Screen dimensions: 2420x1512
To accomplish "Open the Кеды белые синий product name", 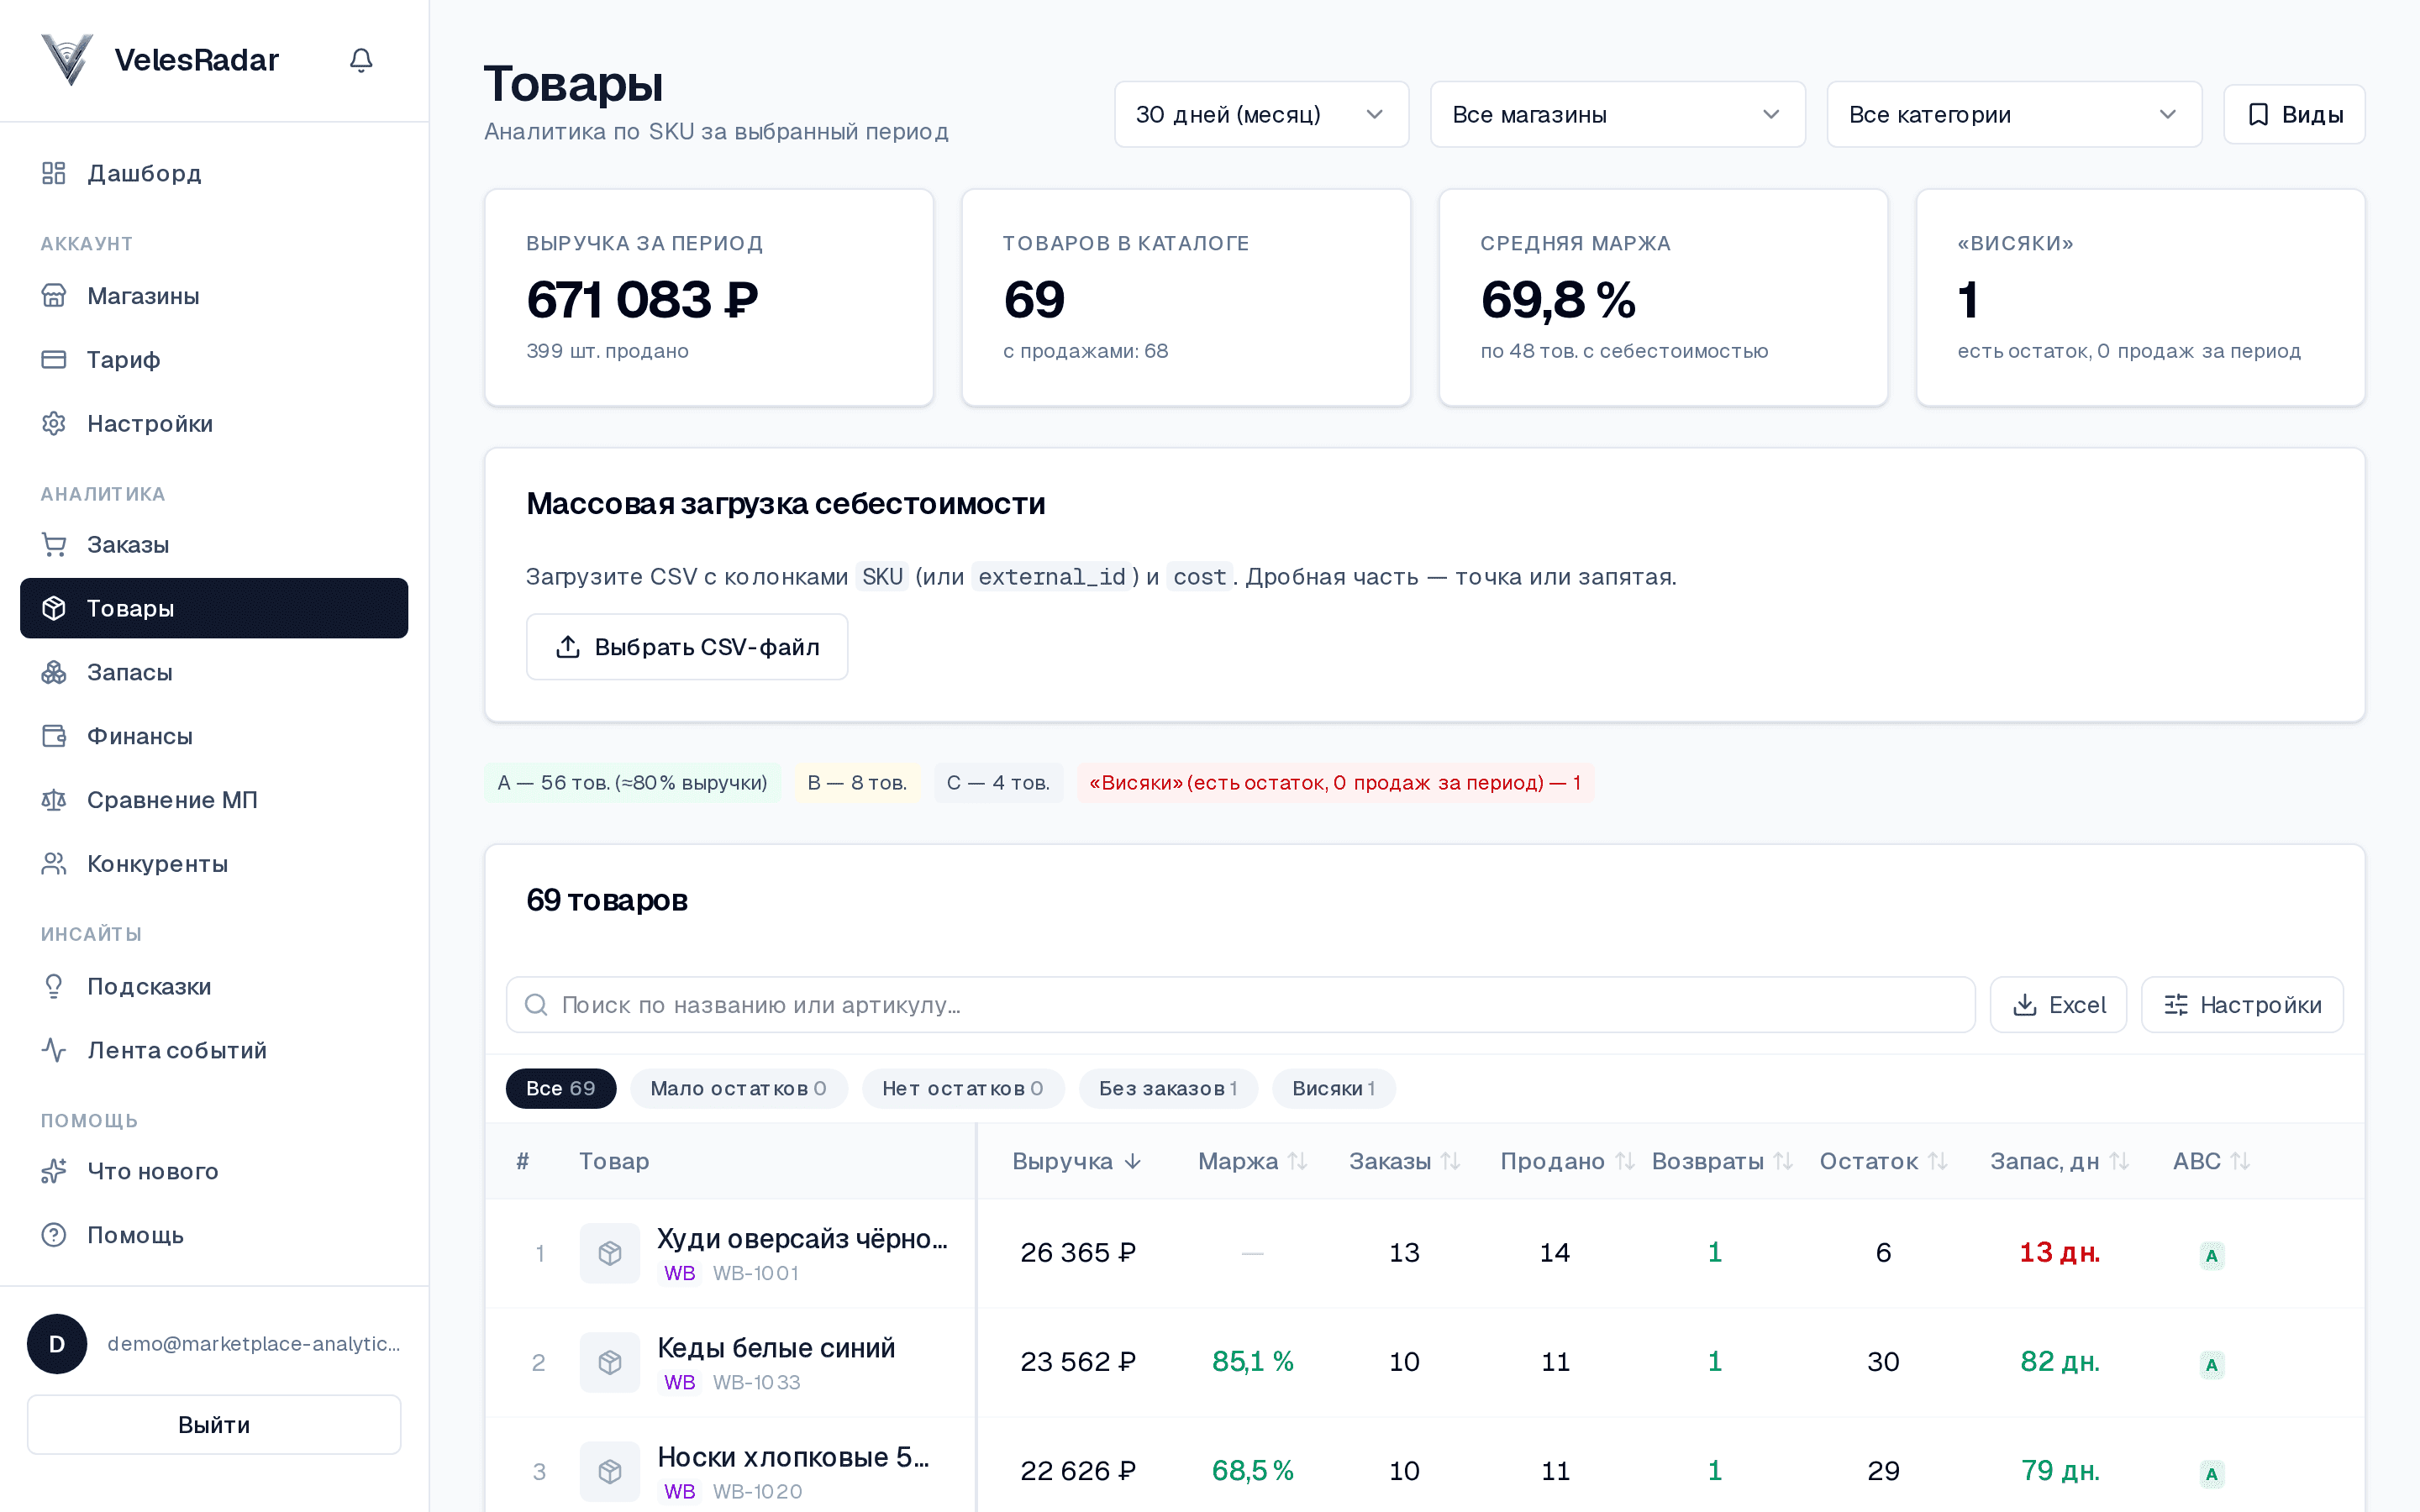I will pyautogui.click(x=776, y=1348).
